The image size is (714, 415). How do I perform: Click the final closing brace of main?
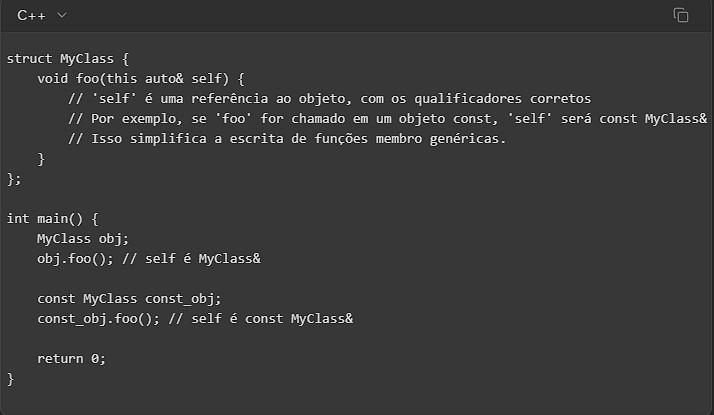11,378
